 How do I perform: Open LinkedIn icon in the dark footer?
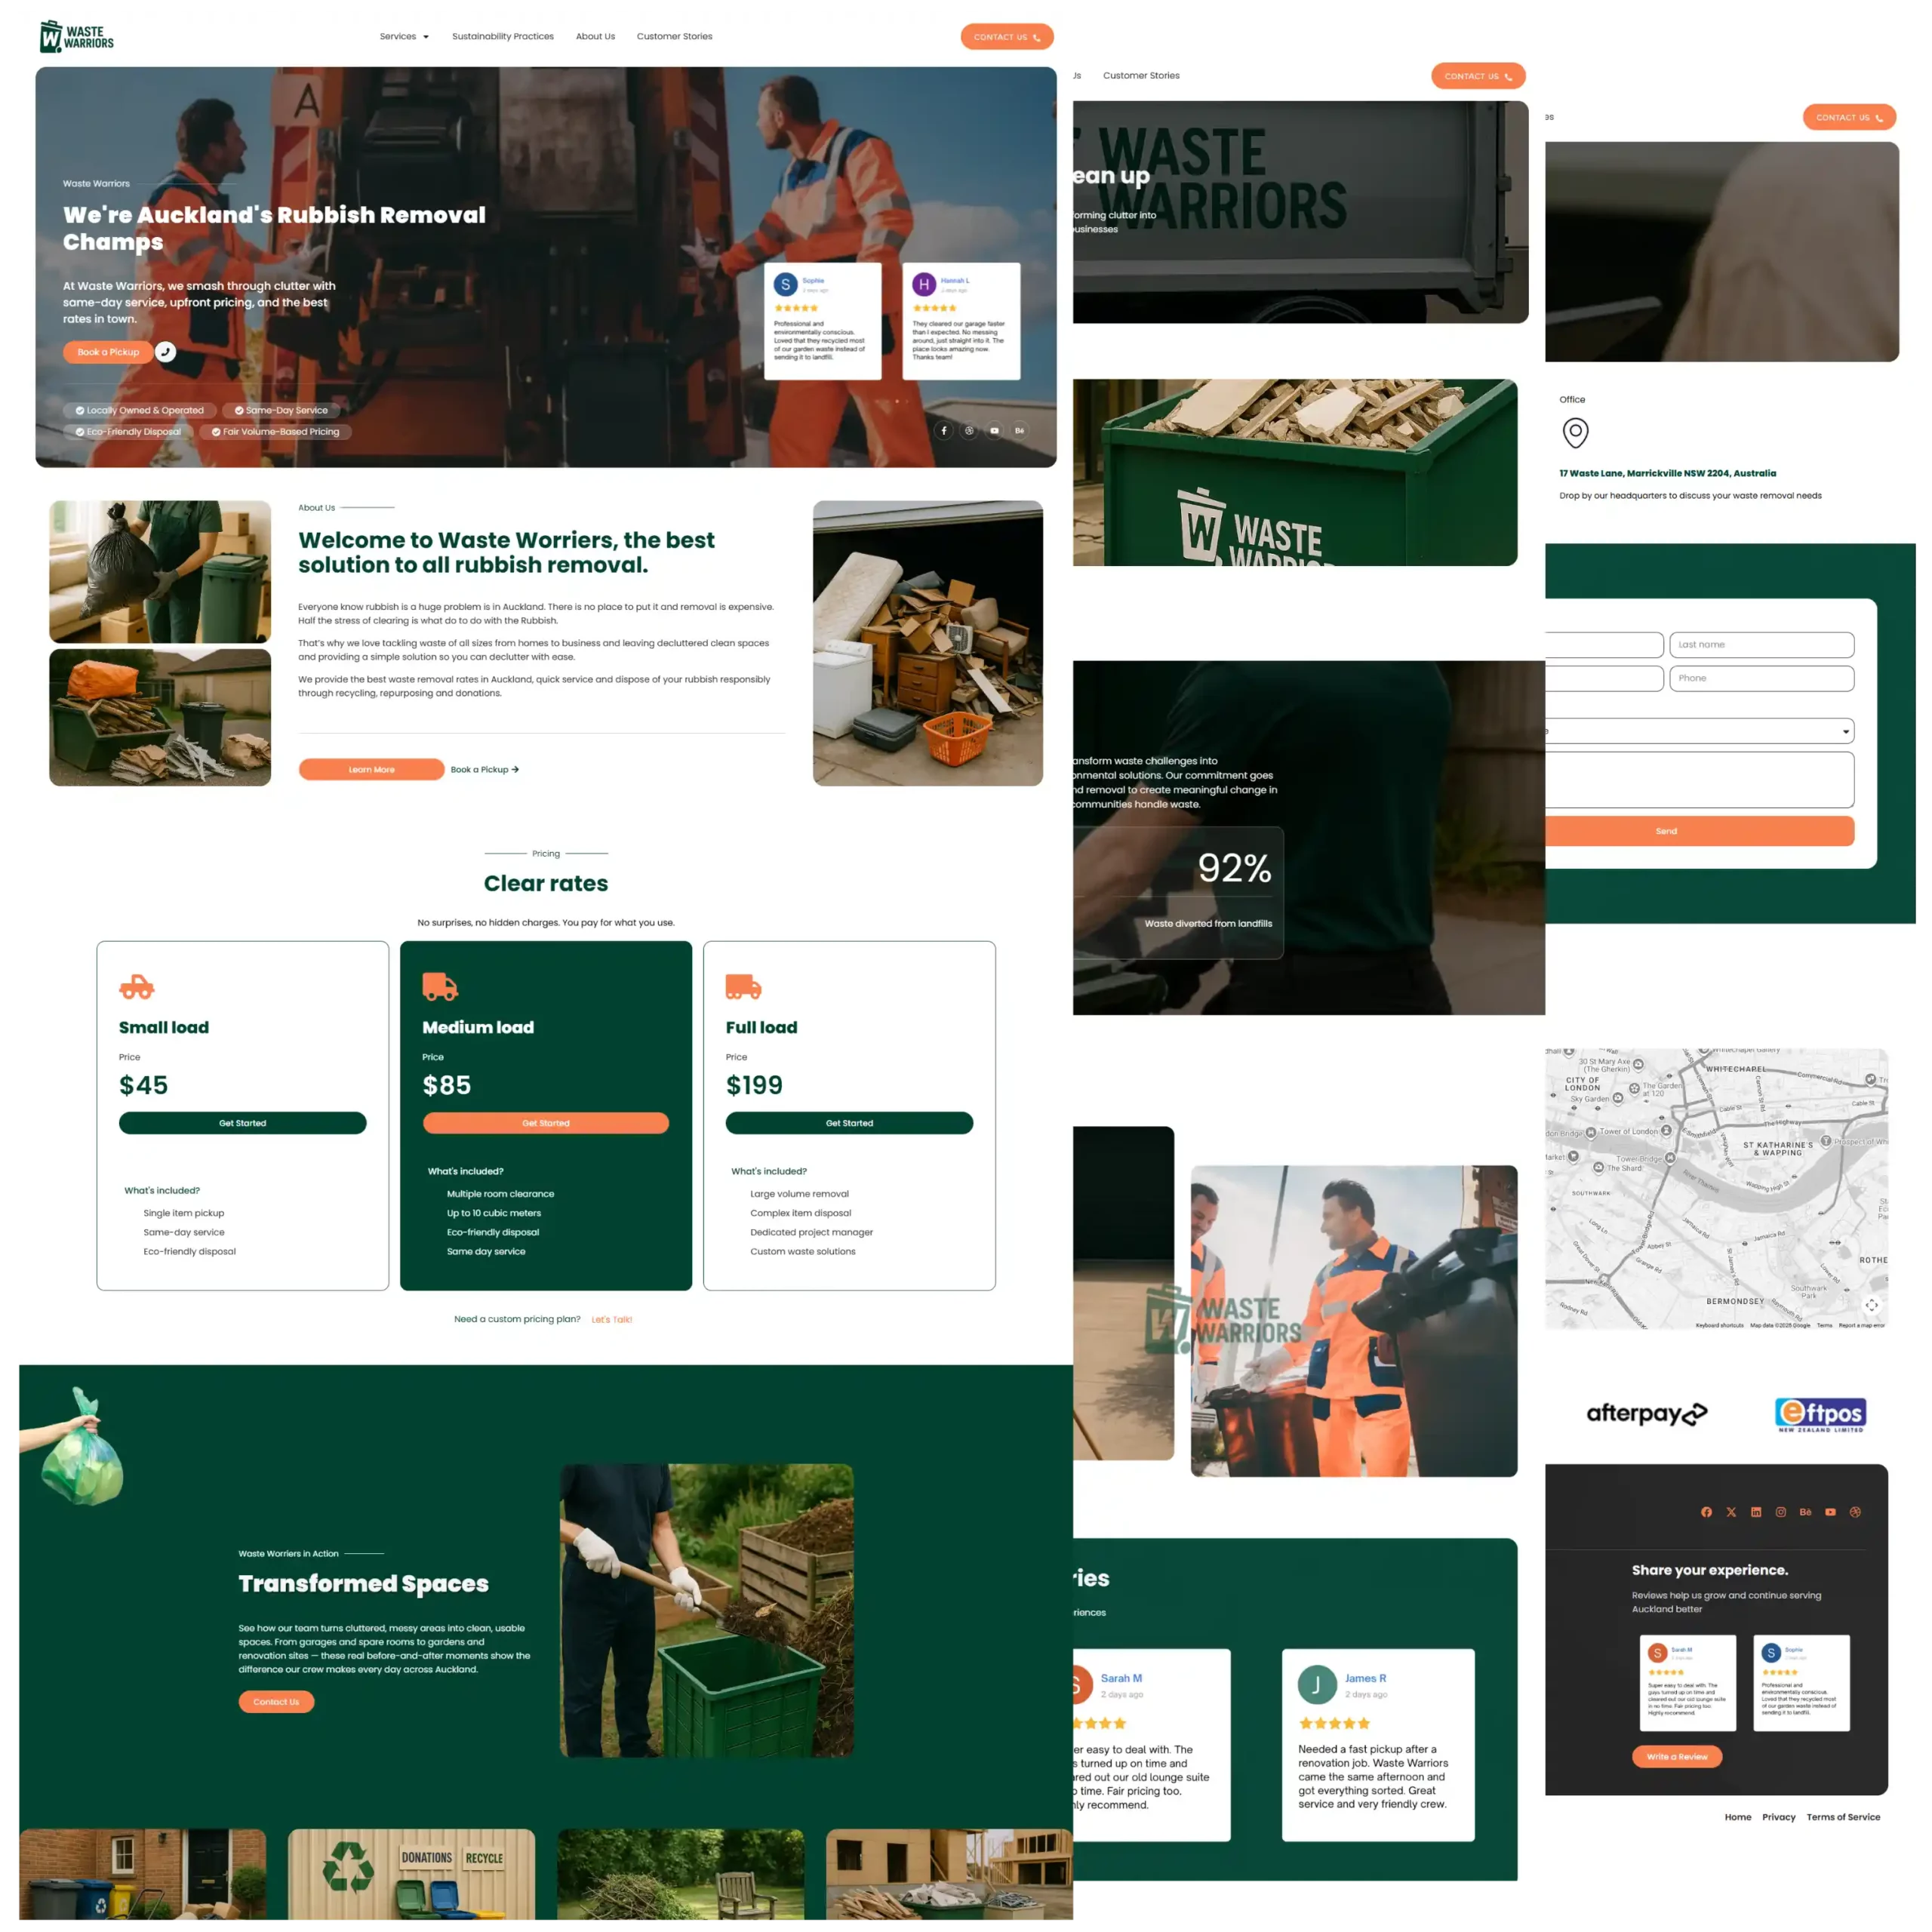pyautogui.click(x=1756, y=1512)
